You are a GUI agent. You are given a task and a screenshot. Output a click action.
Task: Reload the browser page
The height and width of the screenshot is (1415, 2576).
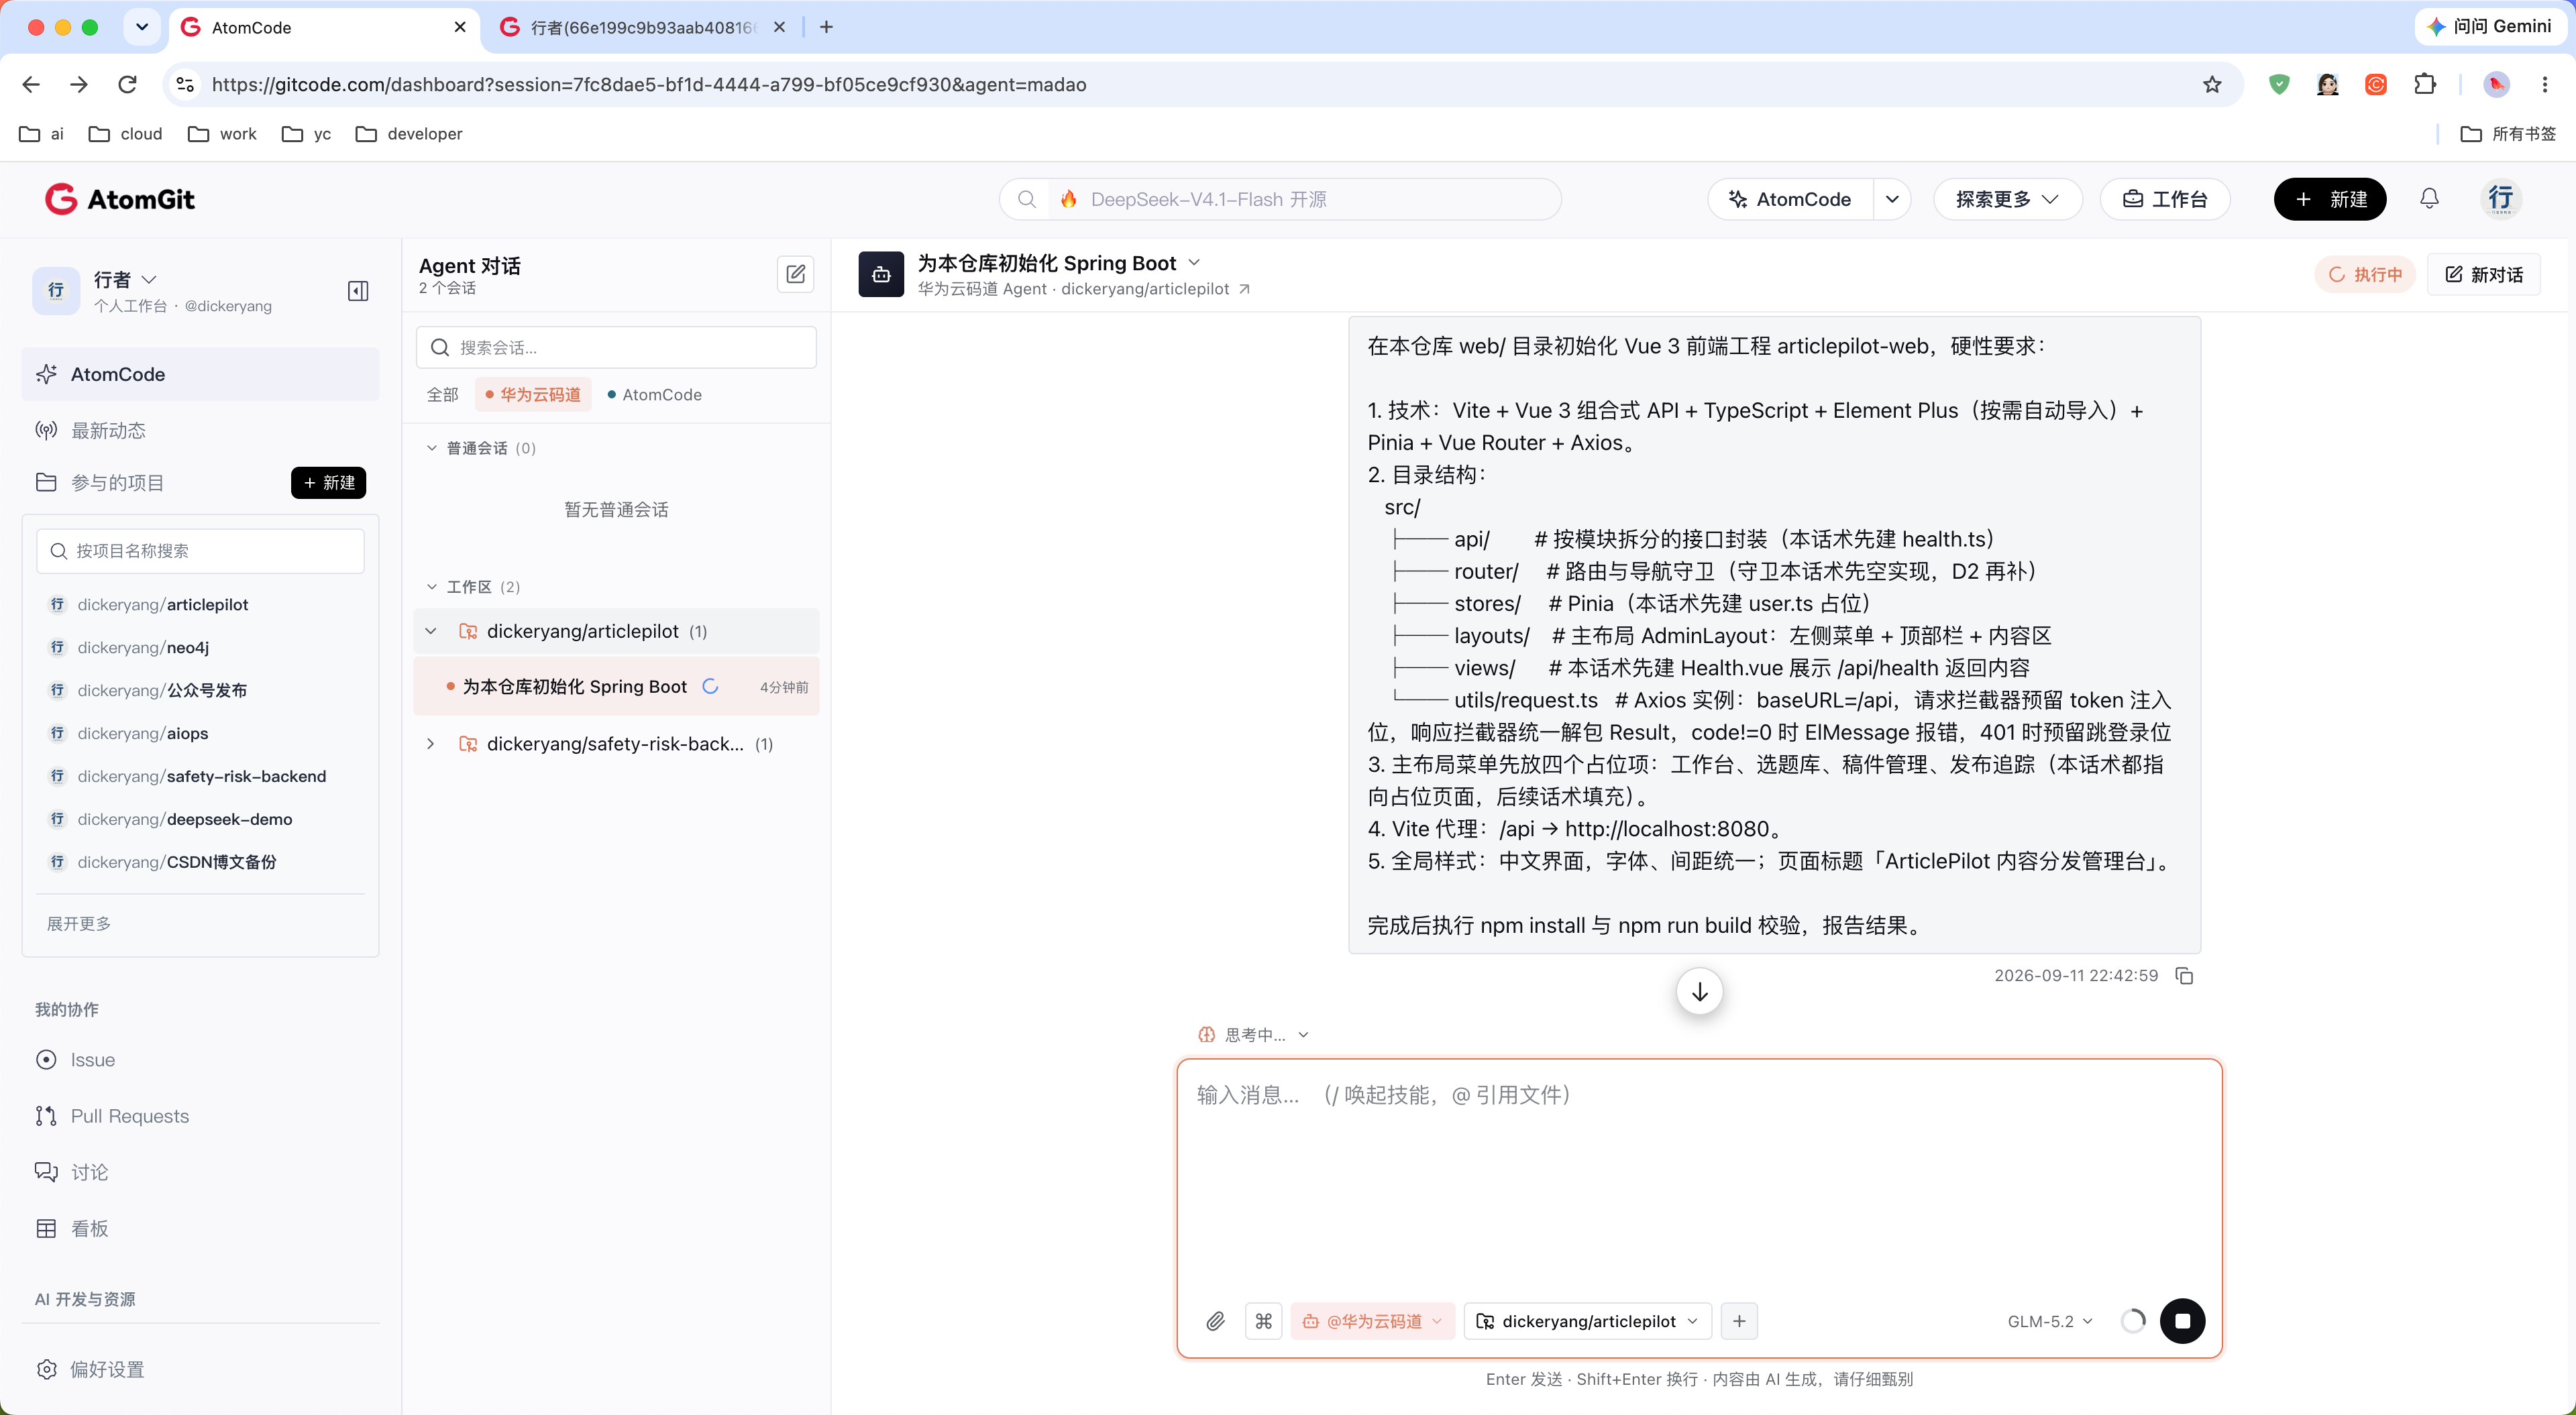[127, 85]
